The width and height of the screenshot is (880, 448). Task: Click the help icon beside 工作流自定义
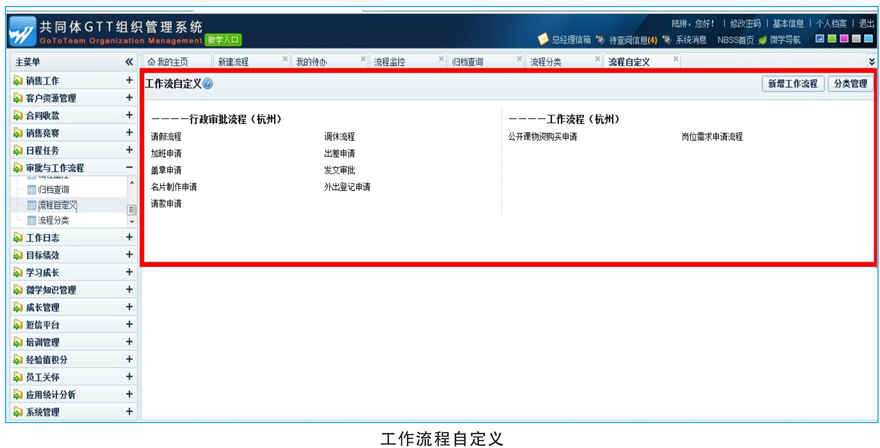pos(208,84)
